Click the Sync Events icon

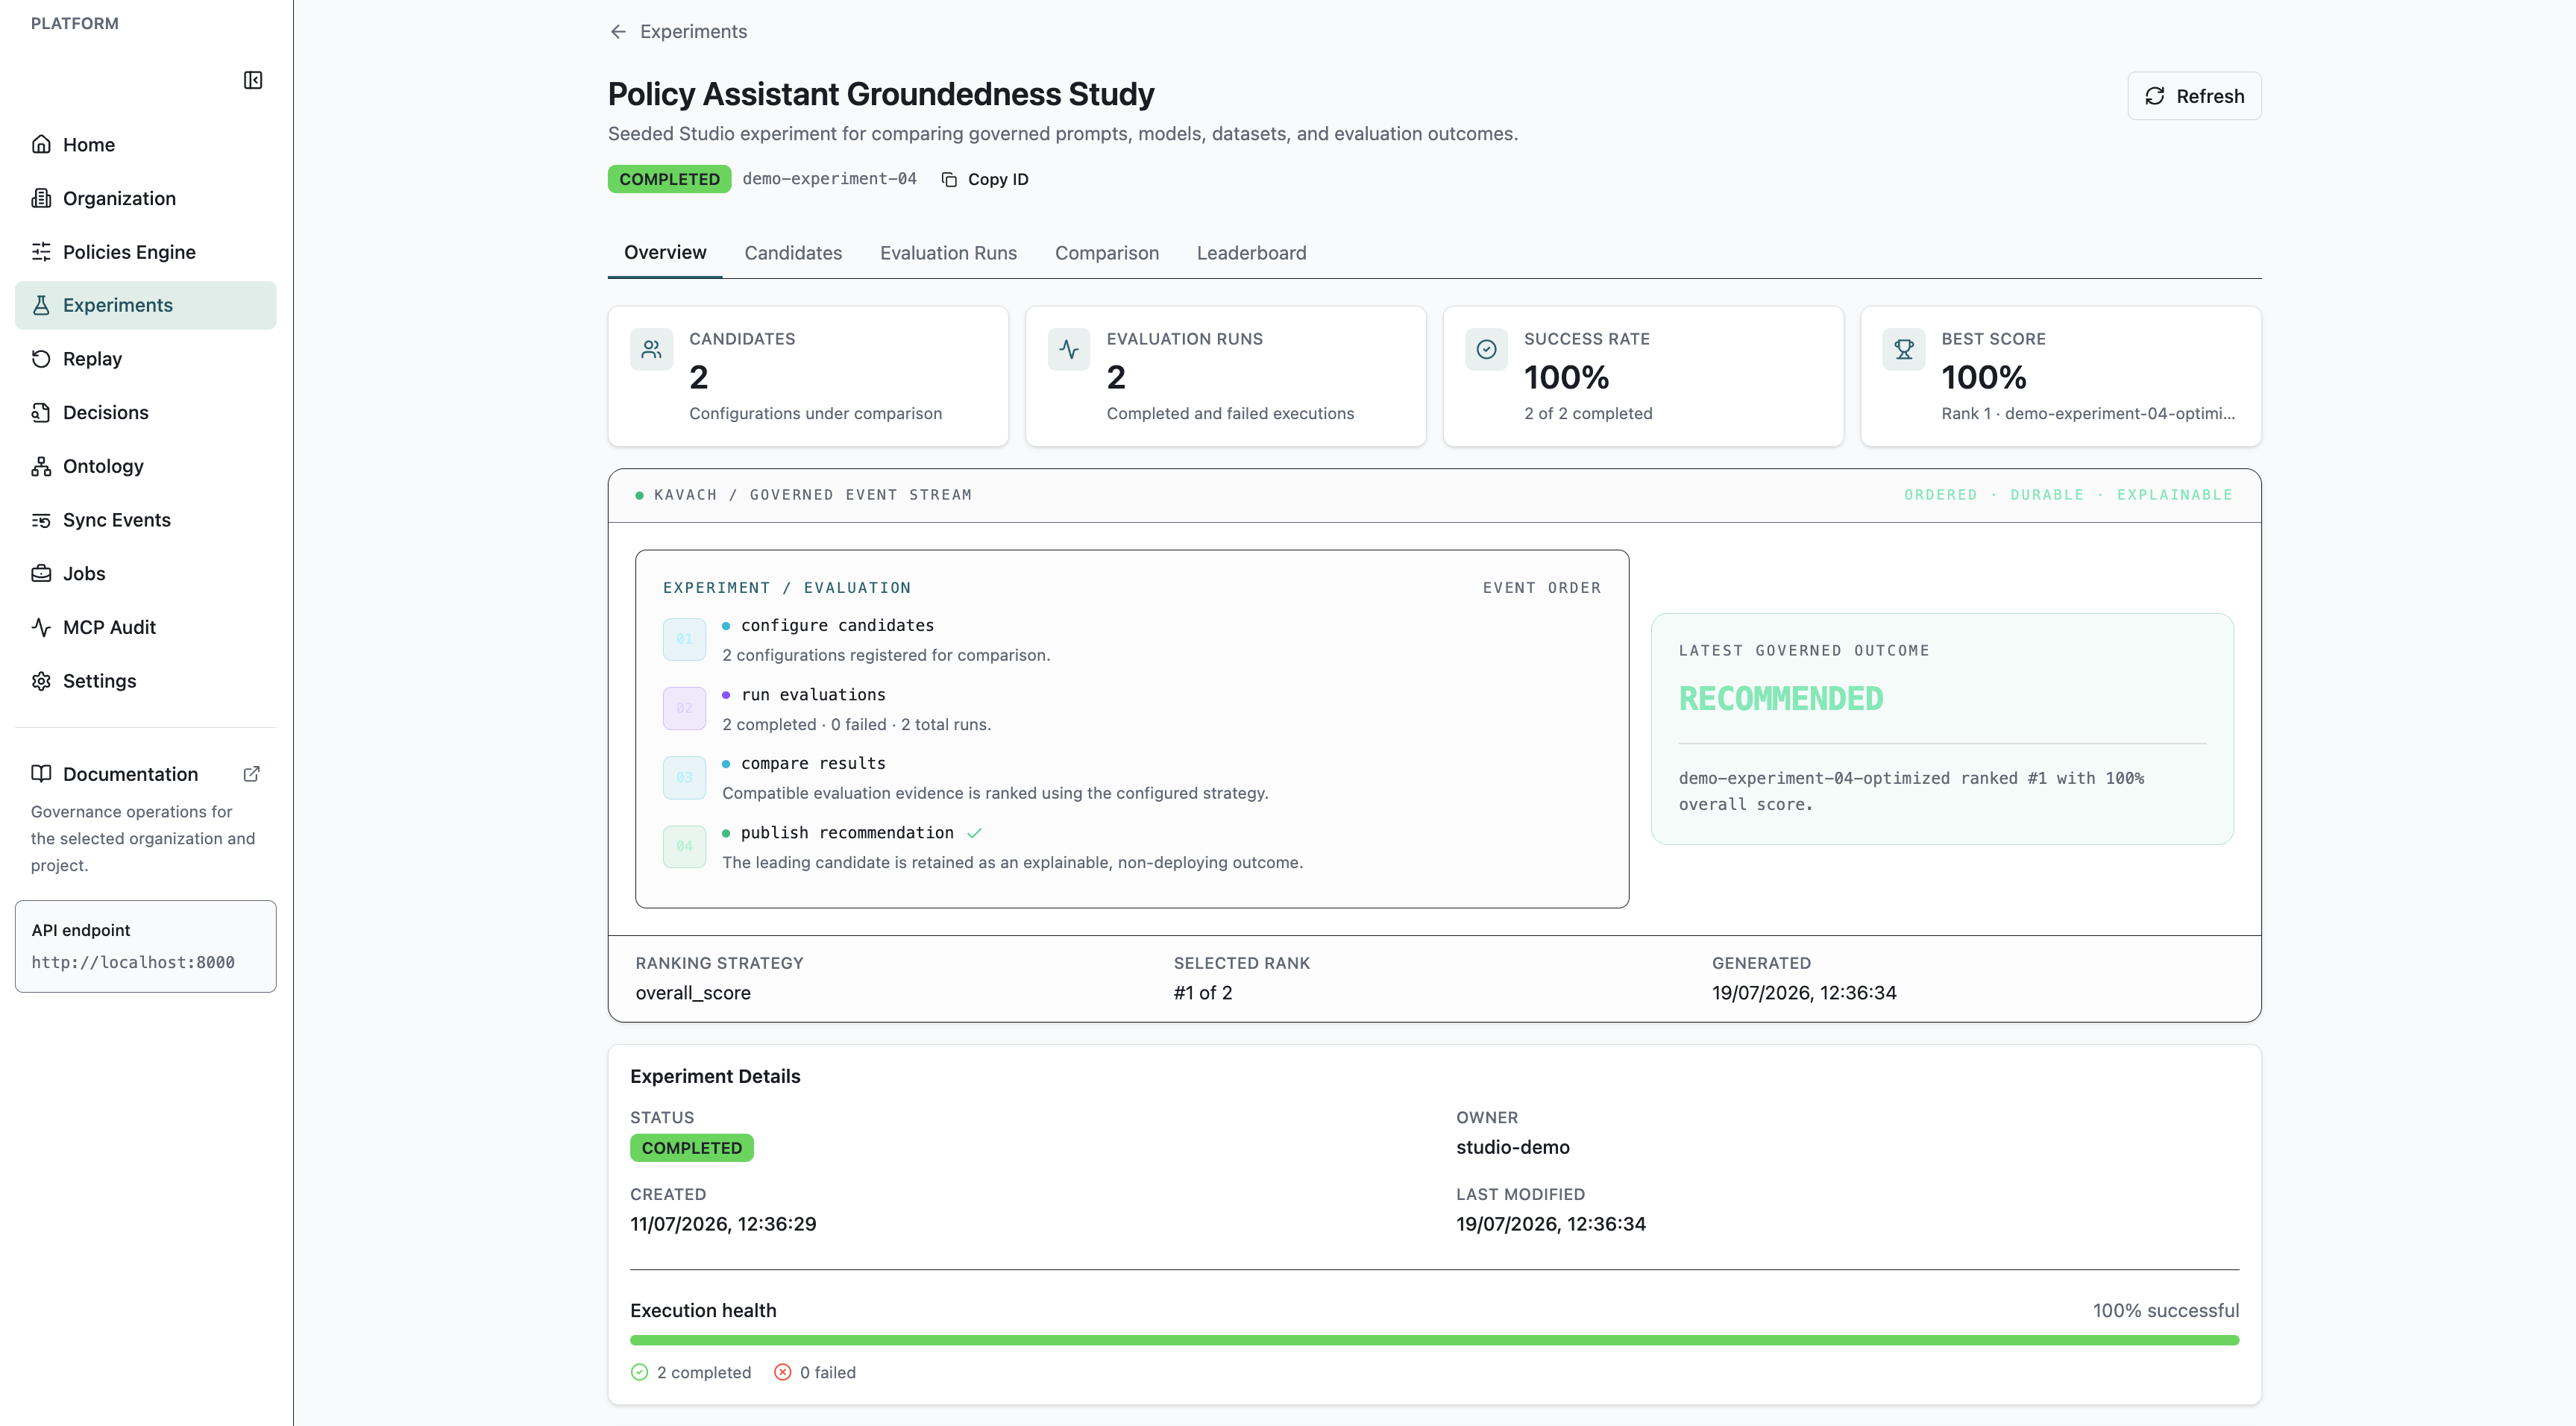point(41,520)
